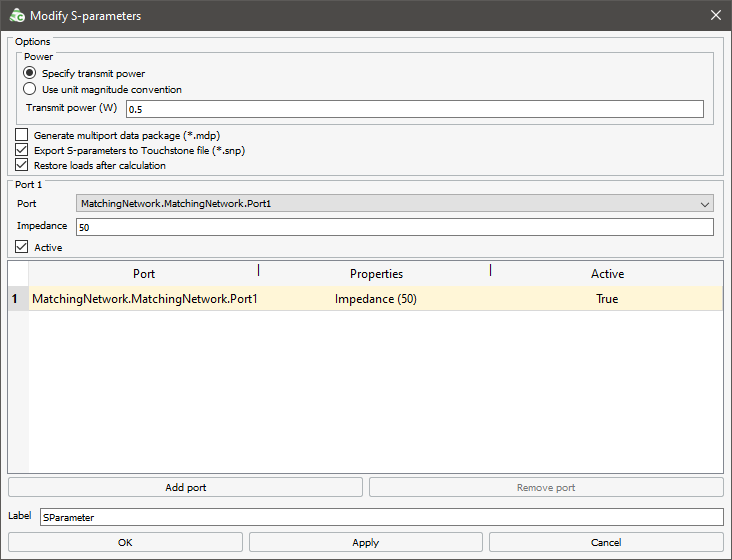732x560 pixels.
Task: Enable Generate multiport data package checkbox
Action: [x=21, y=135]
